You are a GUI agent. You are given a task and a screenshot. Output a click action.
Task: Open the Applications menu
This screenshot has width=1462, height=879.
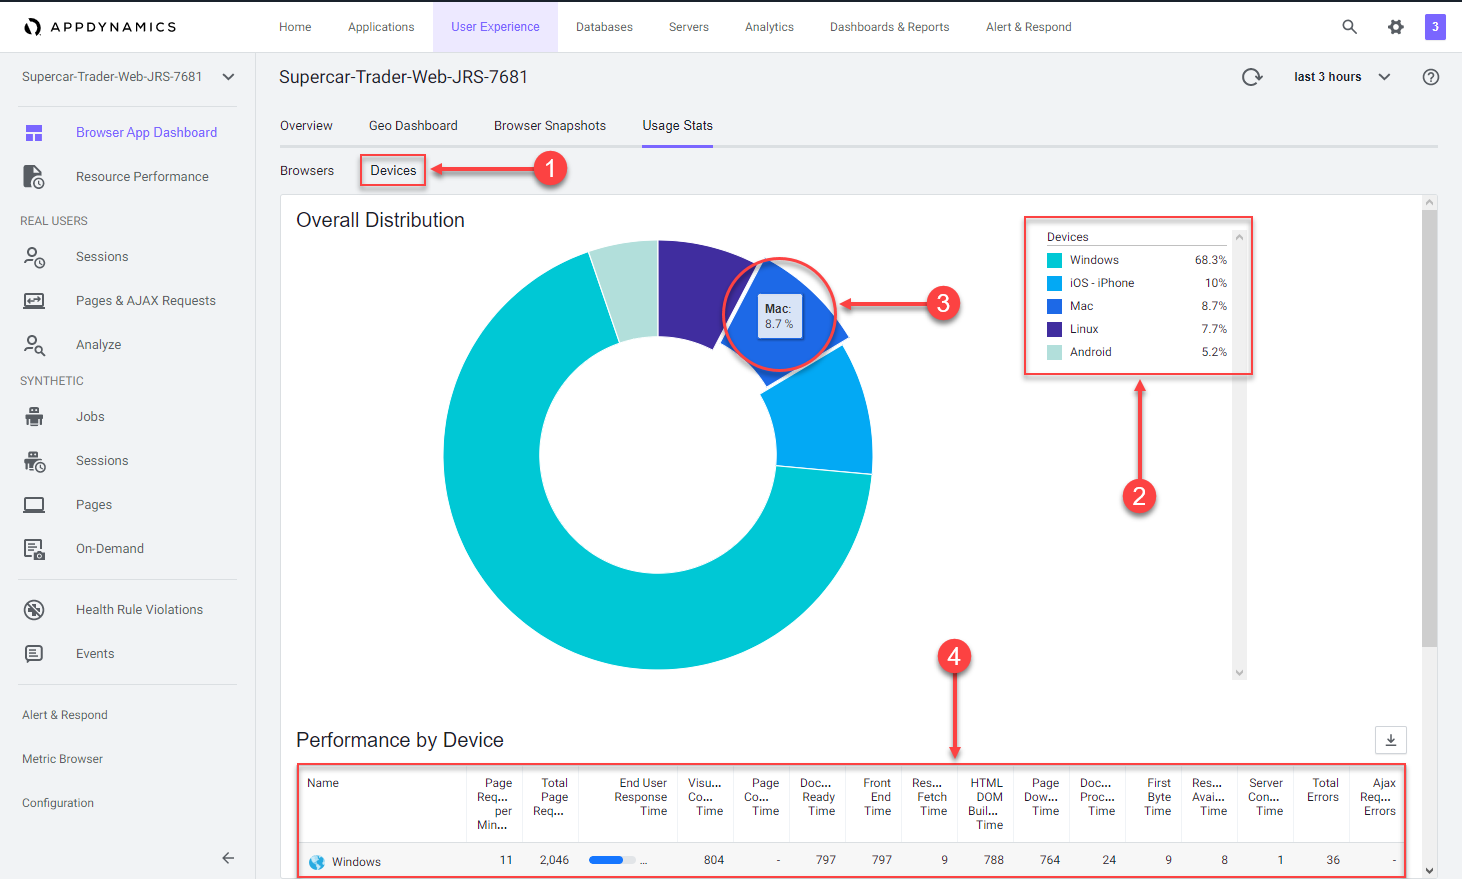pyautogui.click(x=381, y=27)
